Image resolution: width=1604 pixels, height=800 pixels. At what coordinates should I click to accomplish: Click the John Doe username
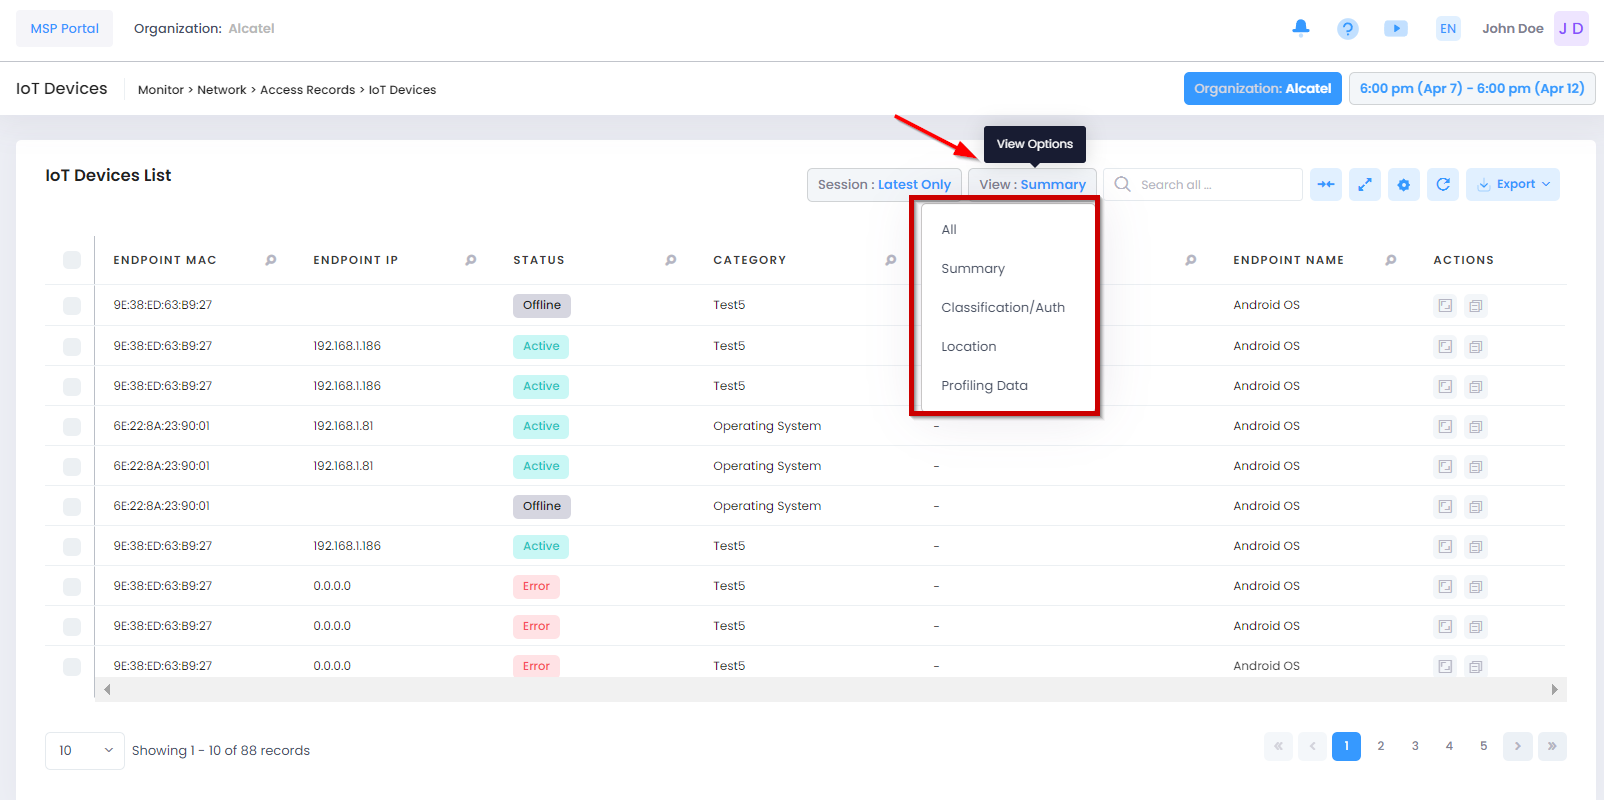[x=1512, y=28]
